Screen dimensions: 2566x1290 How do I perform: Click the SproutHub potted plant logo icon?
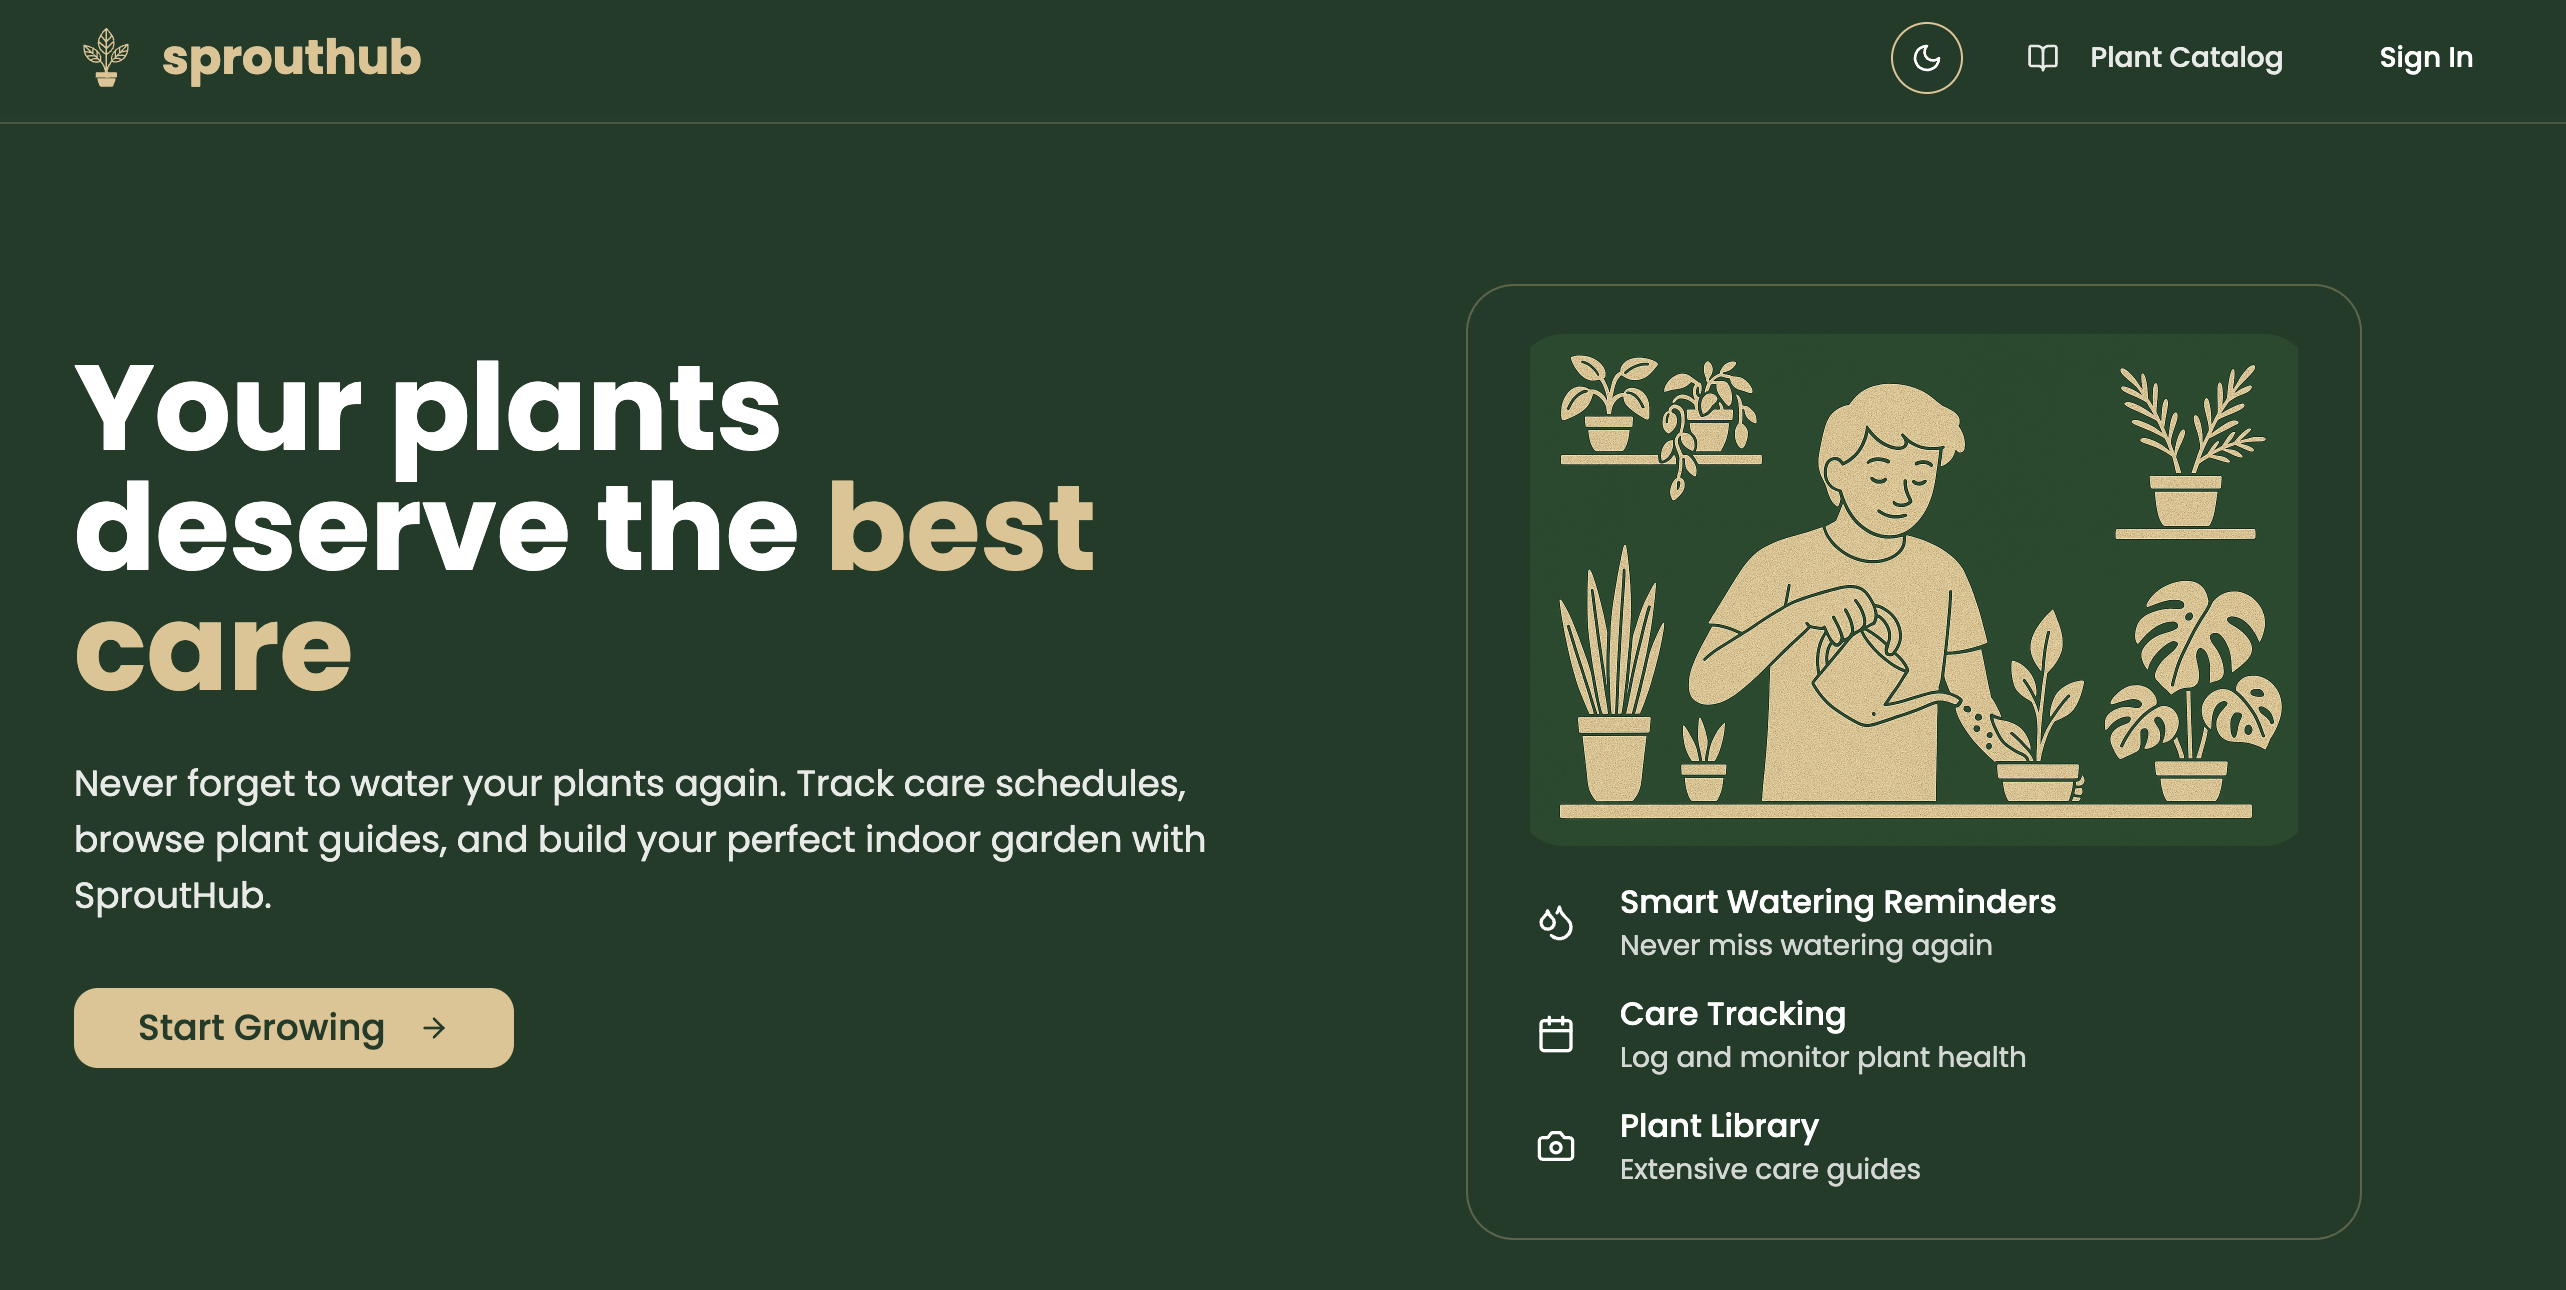[106, 58]
